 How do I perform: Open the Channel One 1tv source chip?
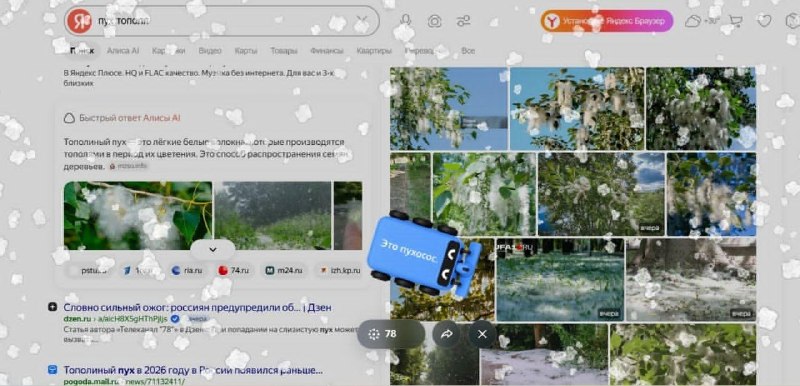pyautogui.click(x=139, y=270)
